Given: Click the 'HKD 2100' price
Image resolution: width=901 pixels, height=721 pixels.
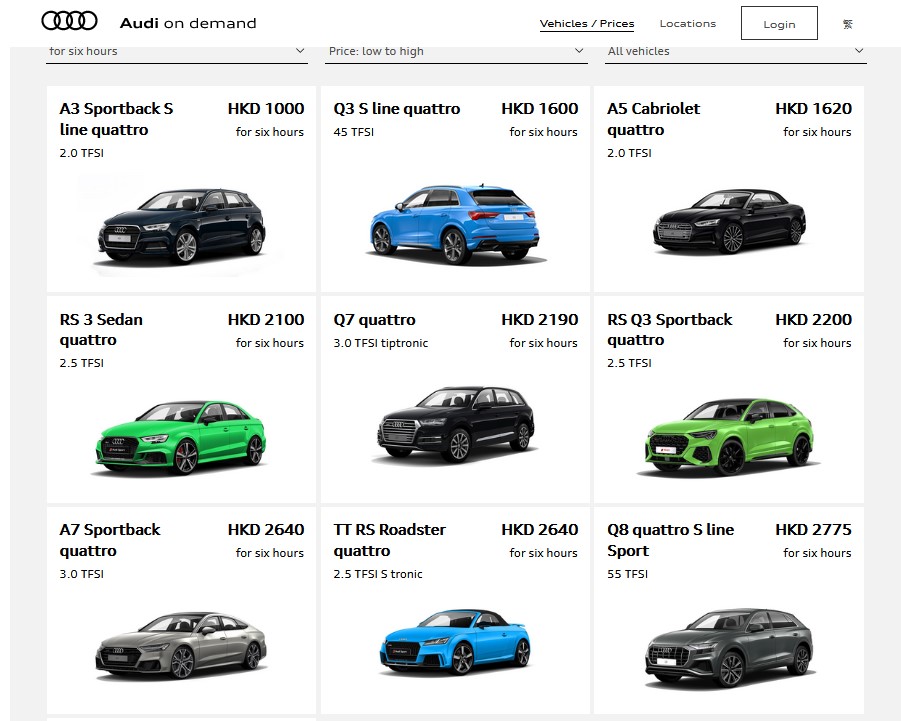Looking at the screenshot, I should click(x=266, y=319).
